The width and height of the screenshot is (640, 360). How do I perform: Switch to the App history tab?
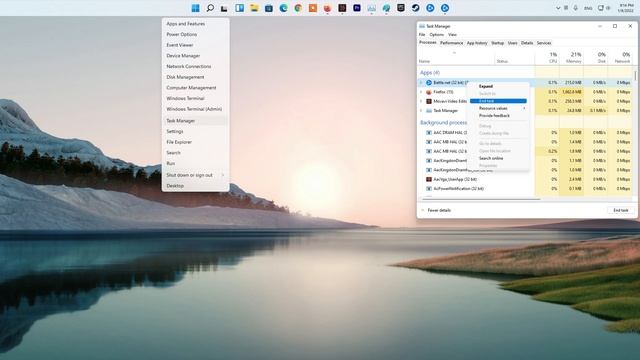click(477, 43)
